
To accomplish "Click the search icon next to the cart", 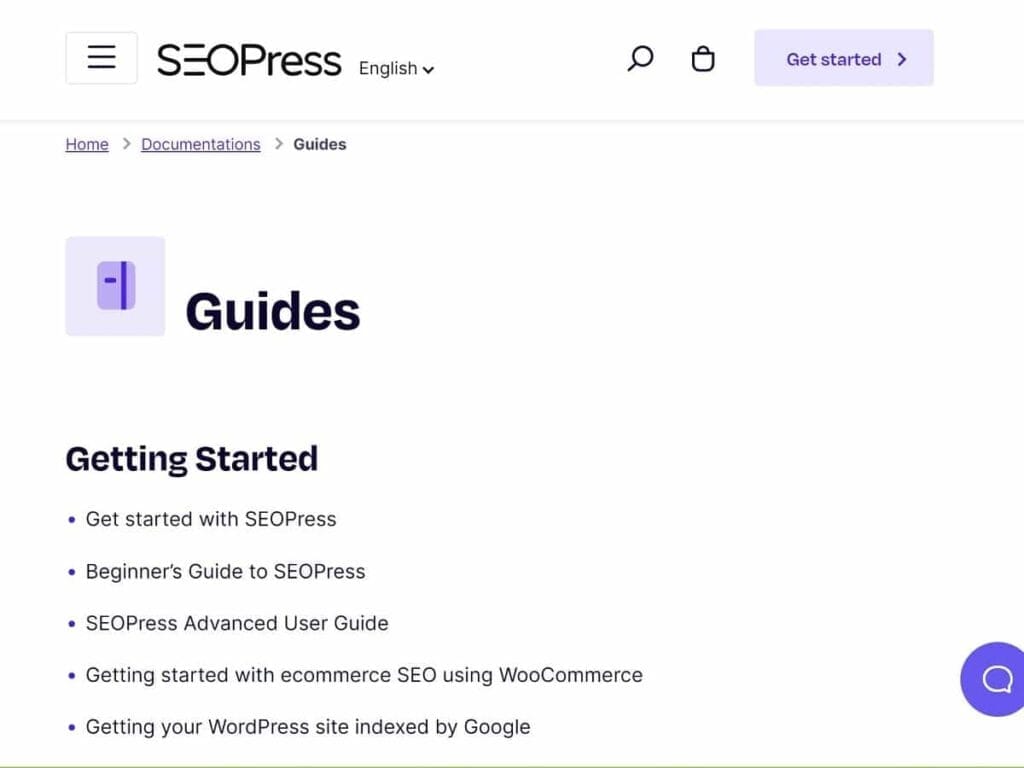I will 639,59.
